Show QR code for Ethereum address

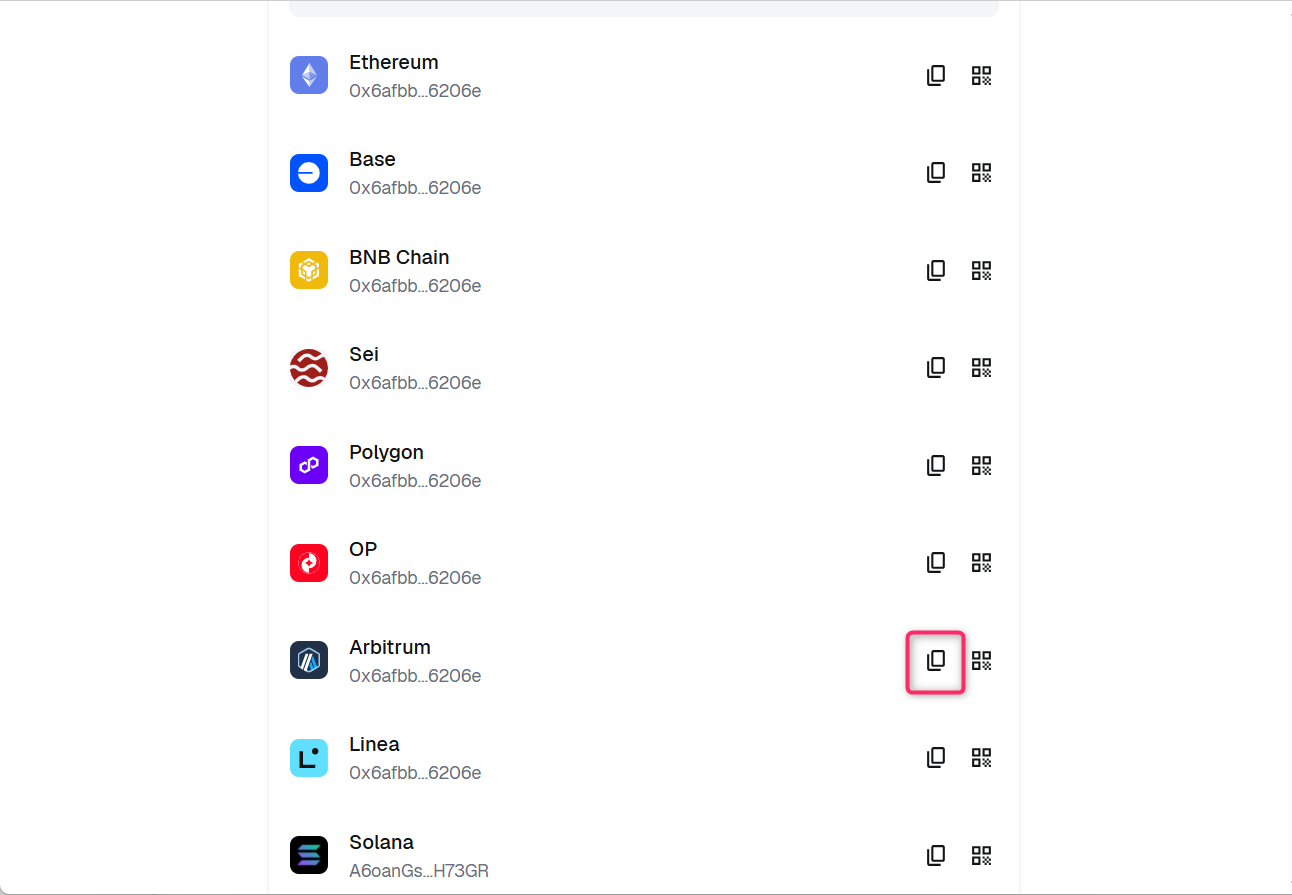tap(981, 76)
